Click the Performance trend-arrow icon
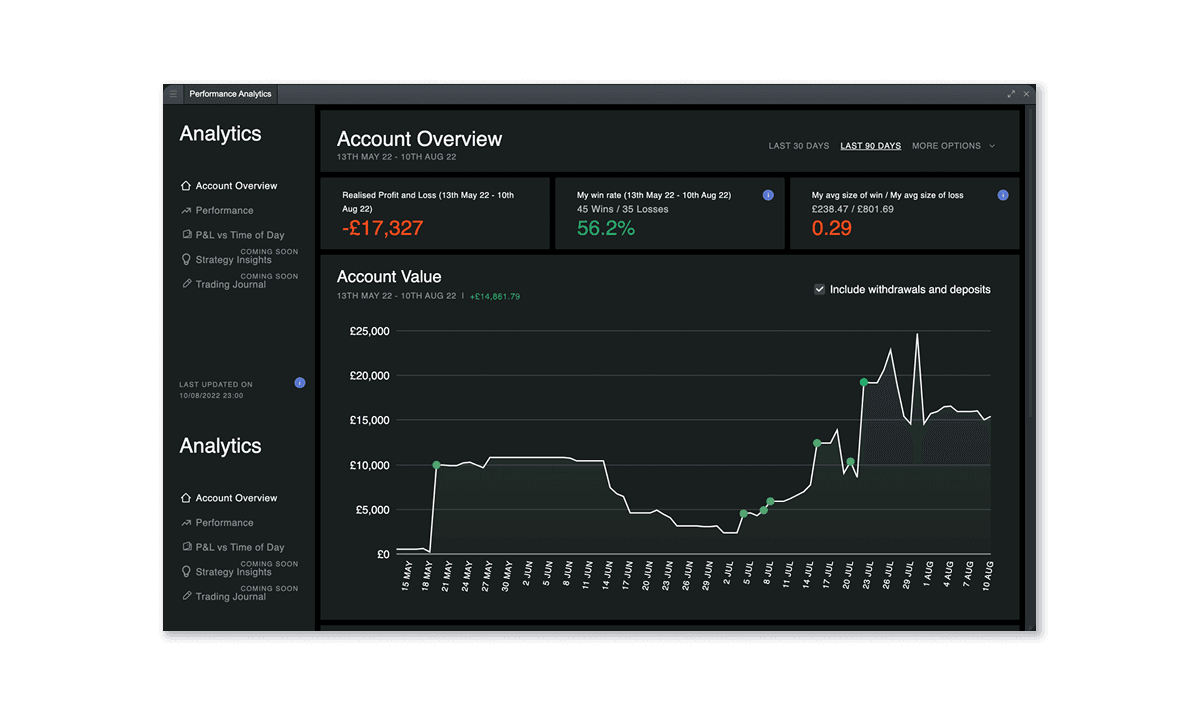Image resolution: width=1200 pixels, height=715 pixels. [186, 210]
